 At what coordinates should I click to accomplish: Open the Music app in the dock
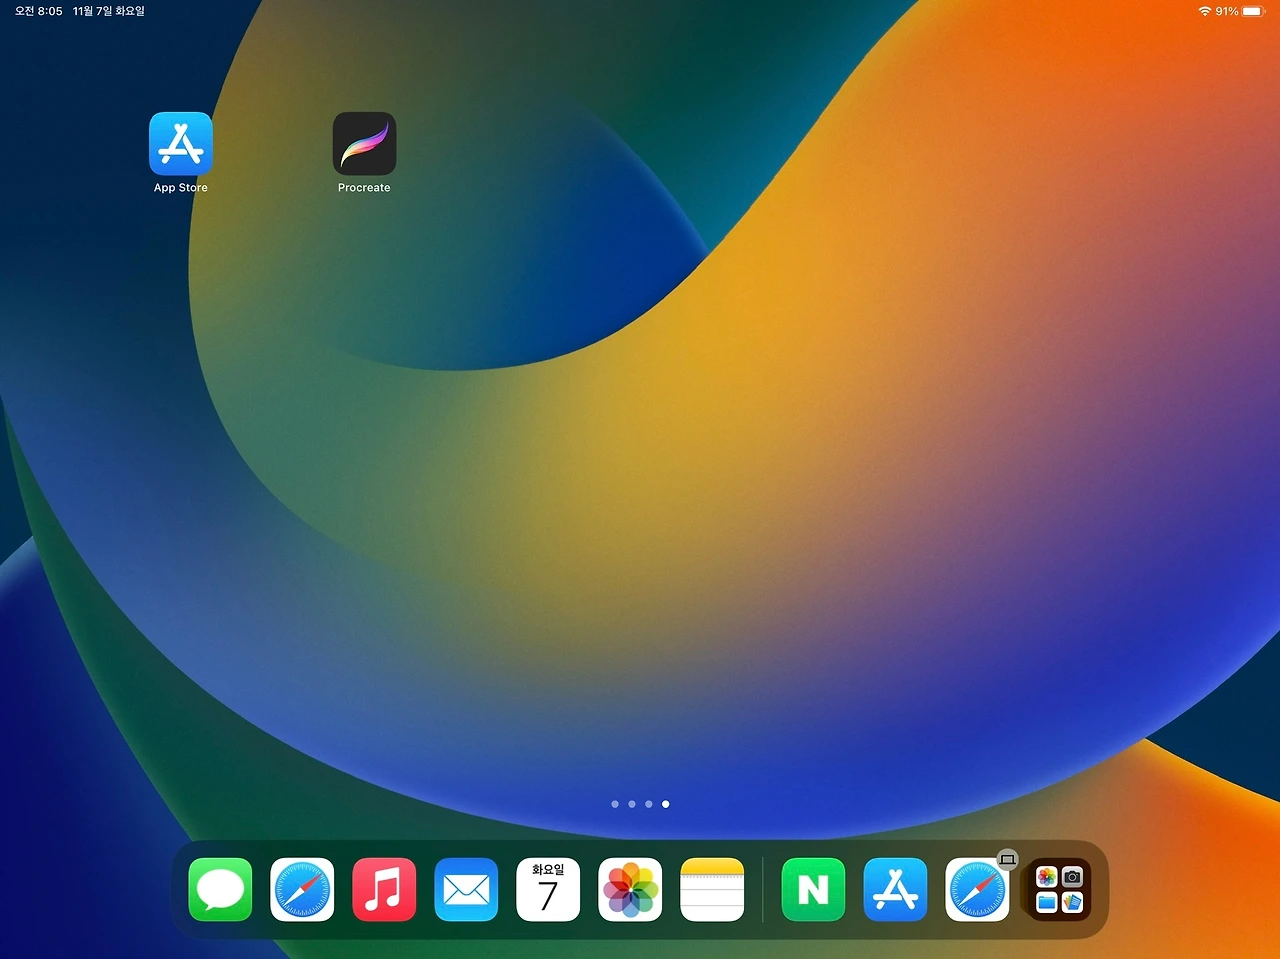(x=384, y=890)
